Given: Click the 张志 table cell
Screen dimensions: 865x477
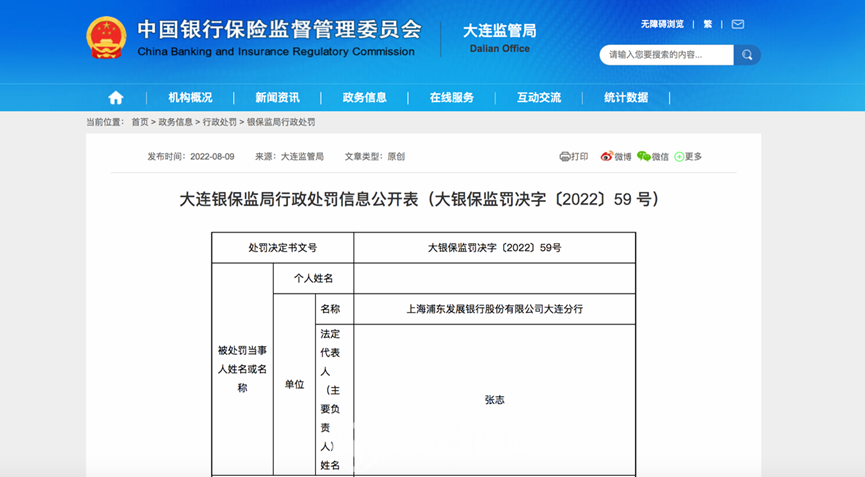Looking at the screenshot, I should (495, 400).
